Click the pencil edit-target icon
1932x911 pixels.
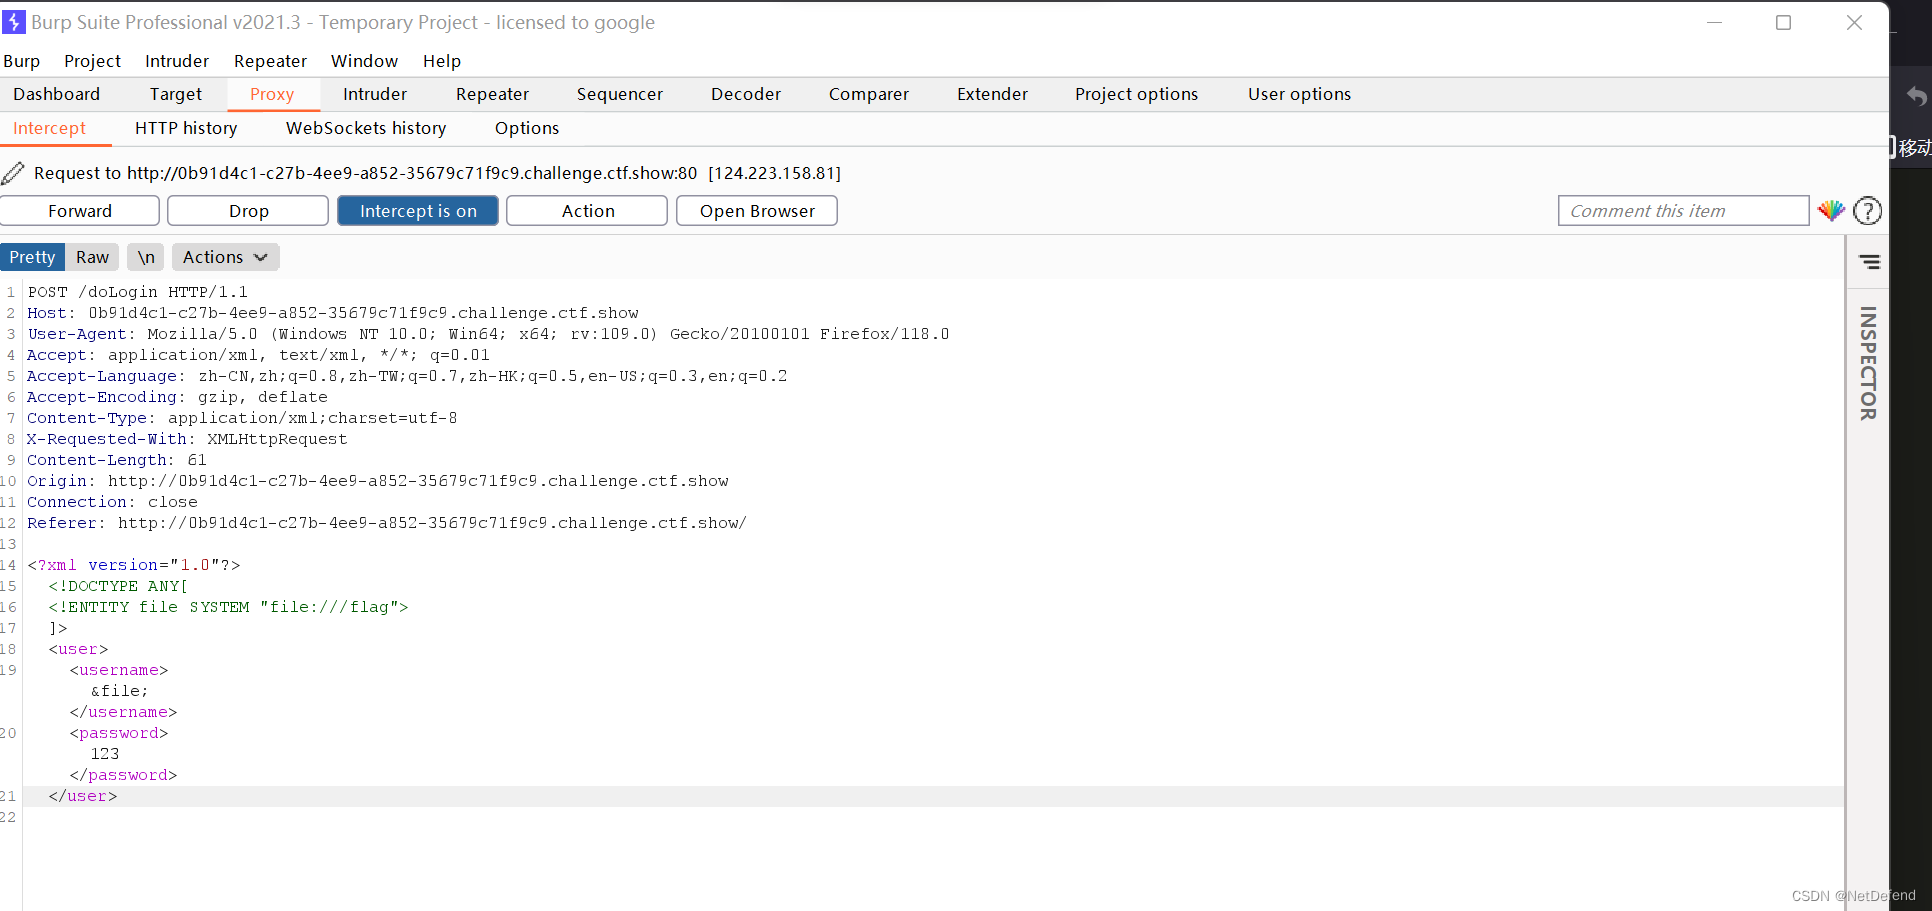pos(13,173)
